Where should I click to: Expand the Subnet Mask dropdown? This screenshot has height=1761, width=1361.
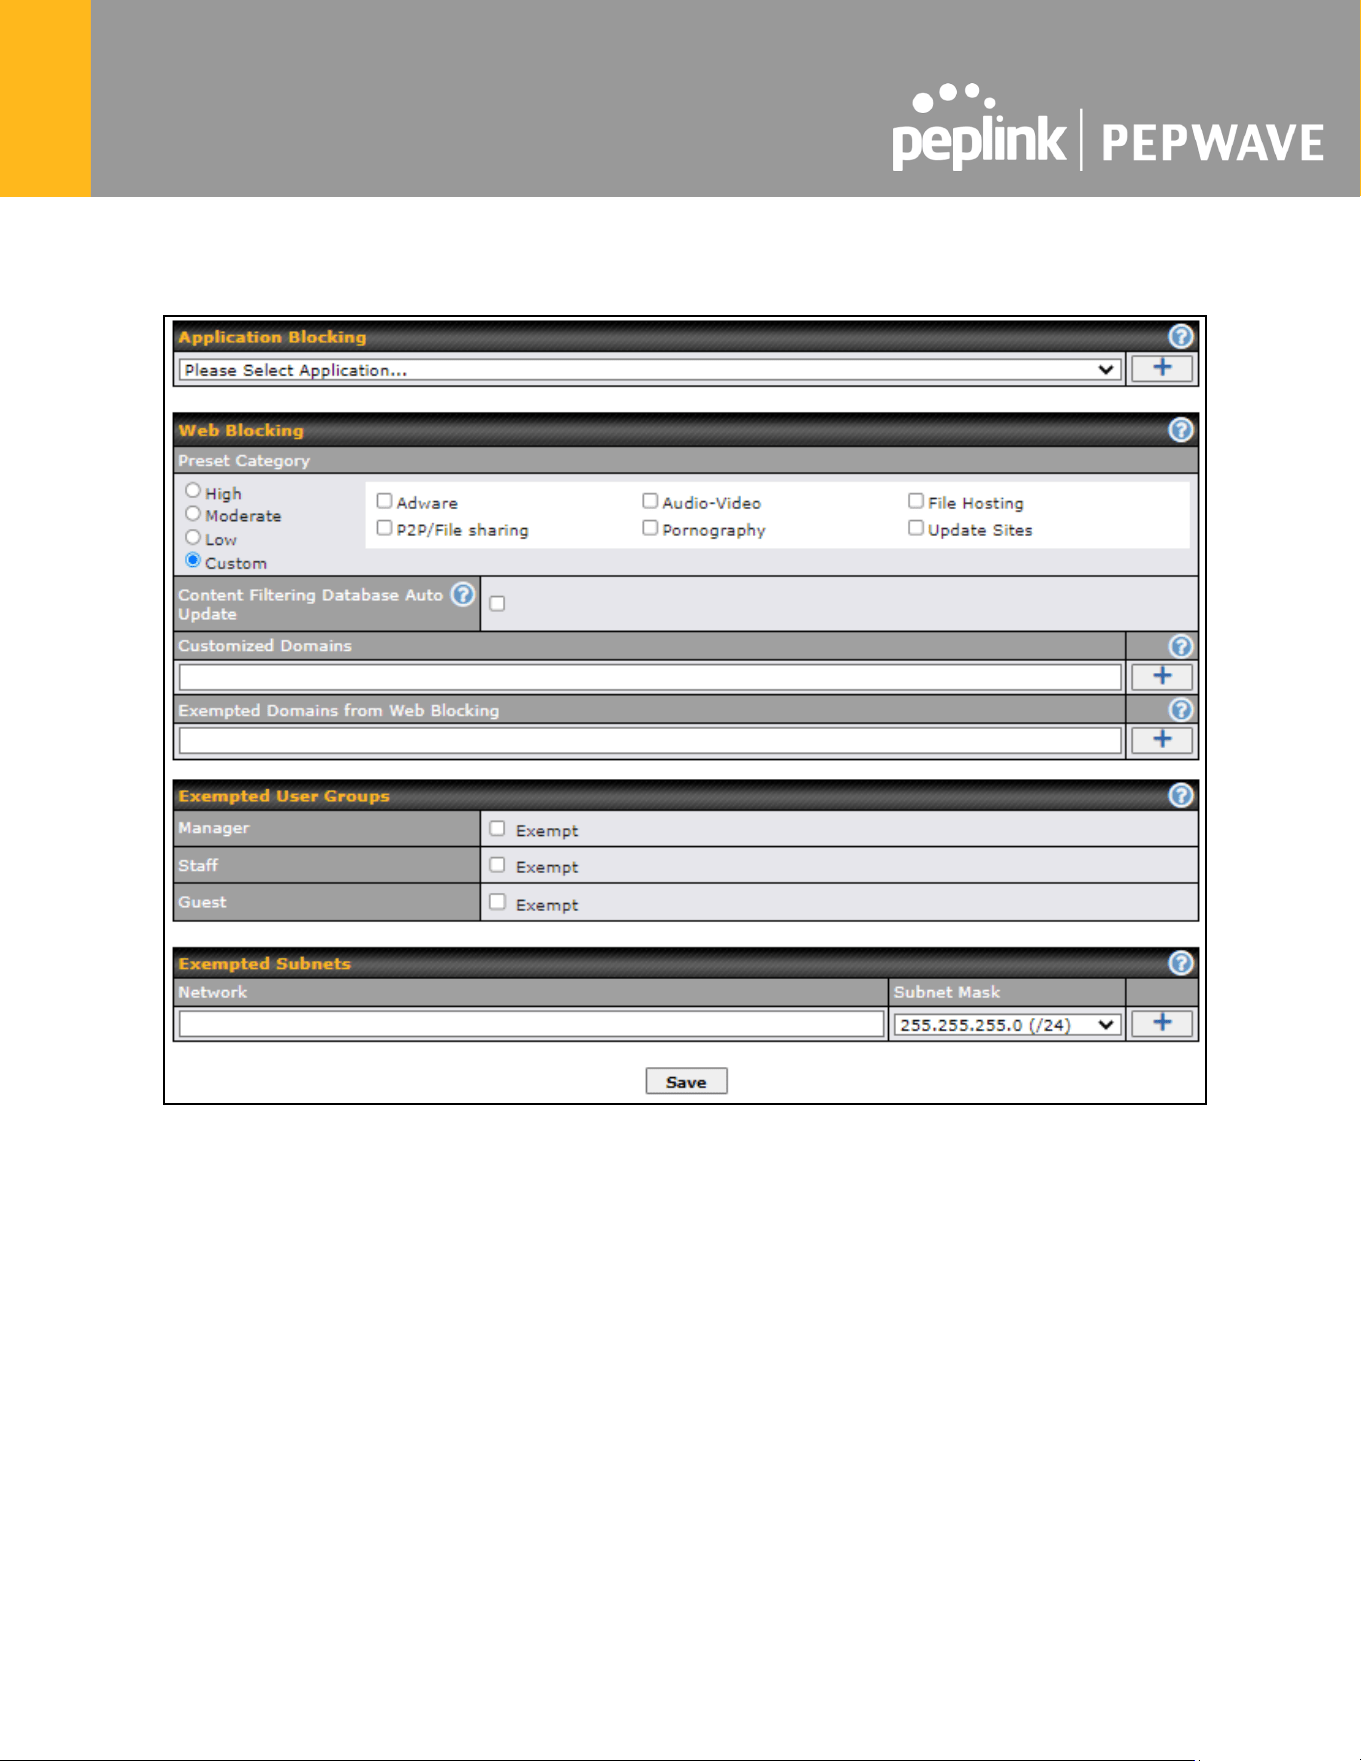pyautogui.click(x=1006, y=1025)
